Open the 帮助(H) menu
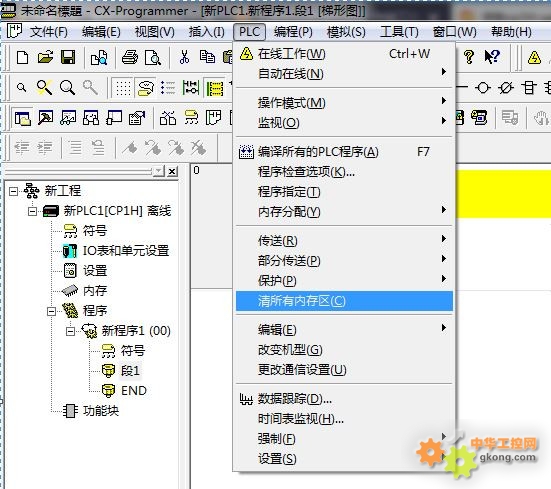 [x=511, y=32]
